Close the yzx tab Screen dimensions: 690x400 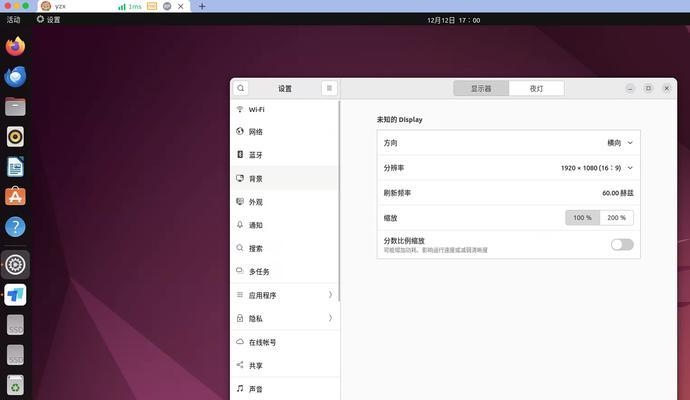pyautogui.click(x=180, y=6)
